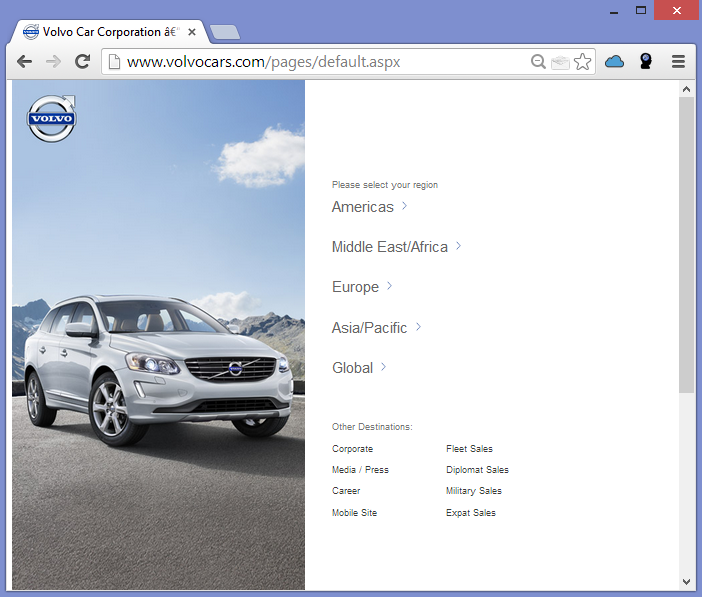Click the browser forward arrow

[53, 61]
